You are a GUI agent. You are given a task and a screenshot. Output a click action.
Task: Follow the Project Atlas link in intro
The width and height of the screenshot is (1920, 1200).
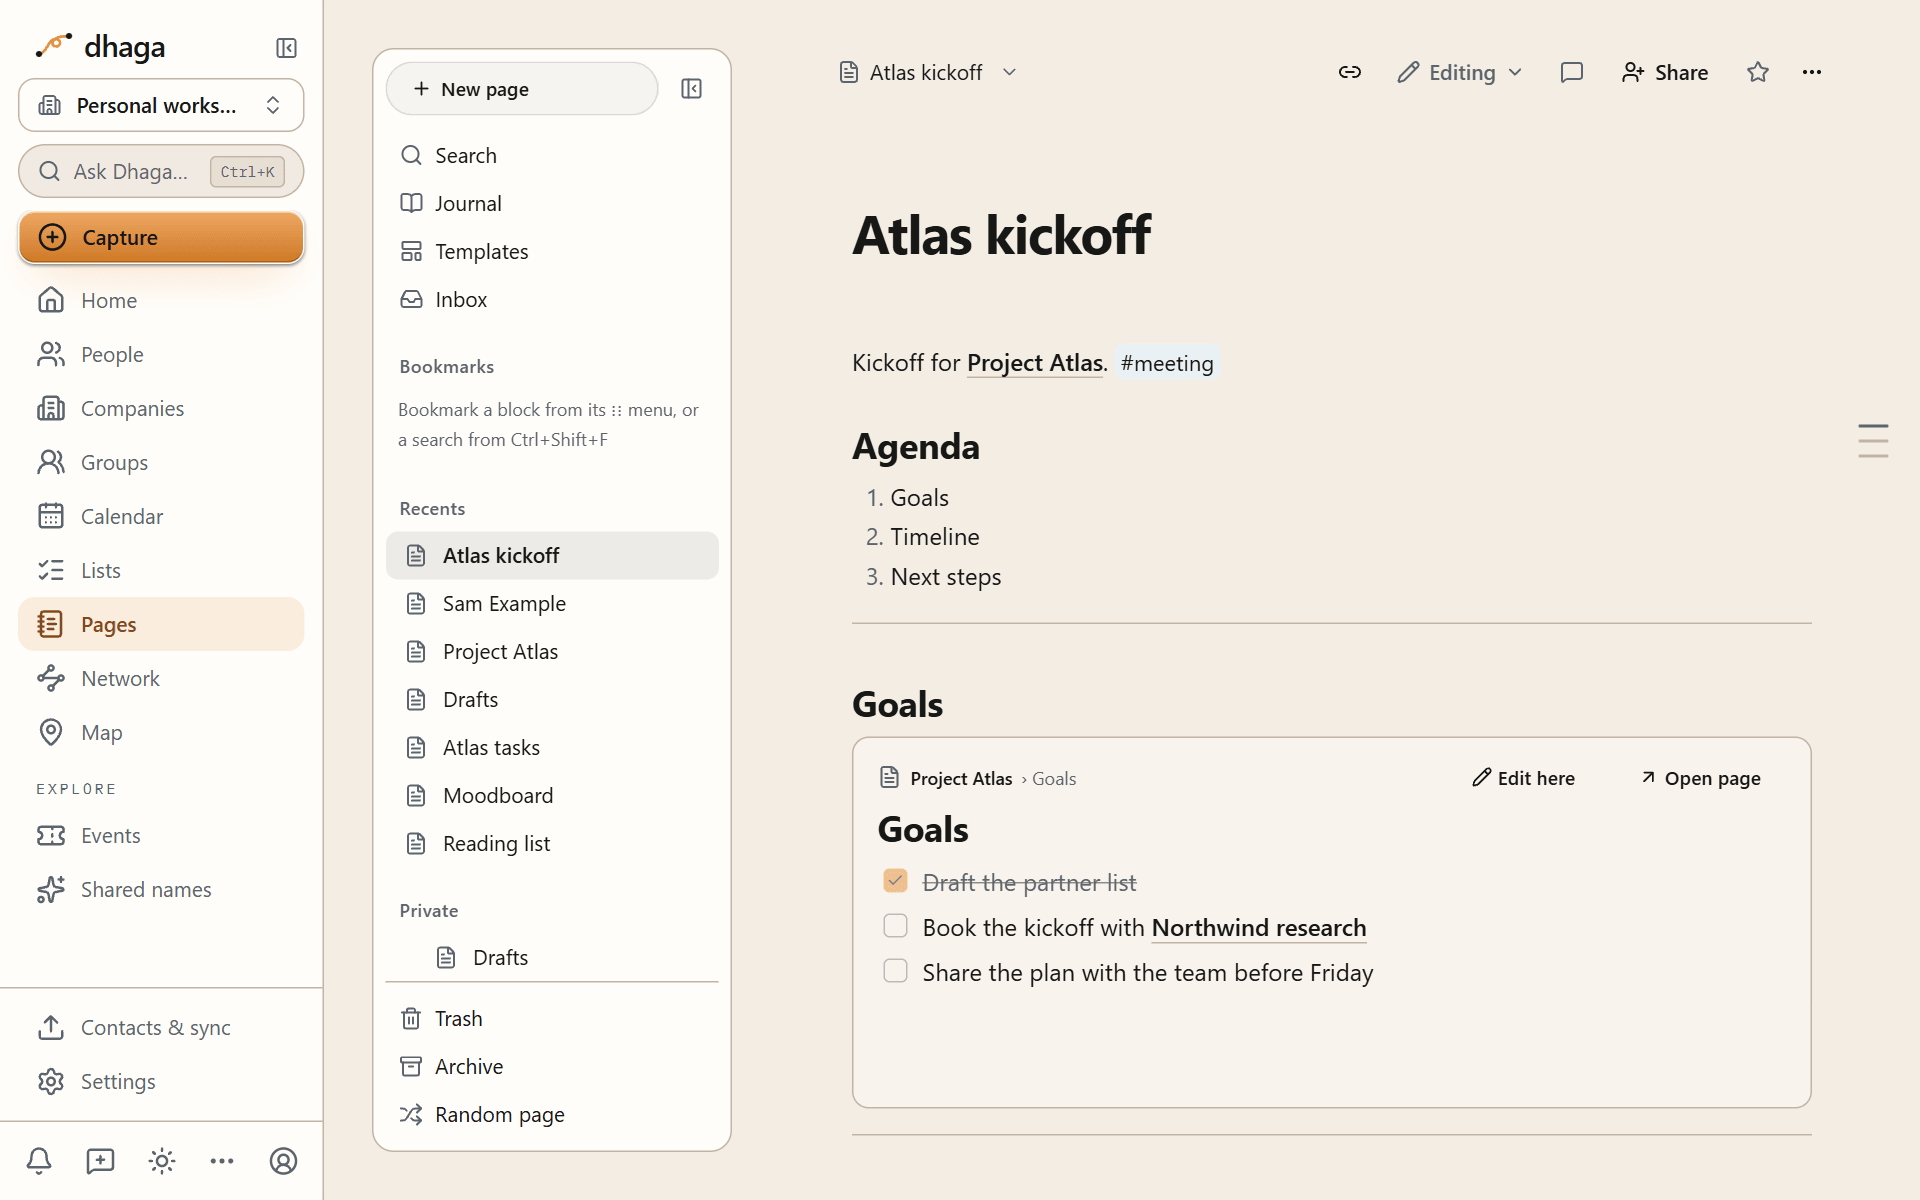(1035, 363)
